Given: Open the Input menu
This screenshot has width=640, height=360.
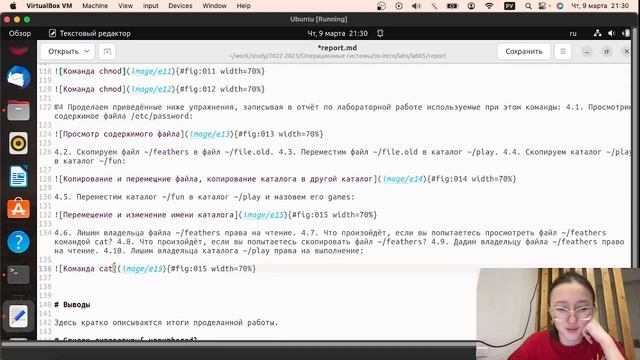Looking at the screenshot, I should pos(151,6).
